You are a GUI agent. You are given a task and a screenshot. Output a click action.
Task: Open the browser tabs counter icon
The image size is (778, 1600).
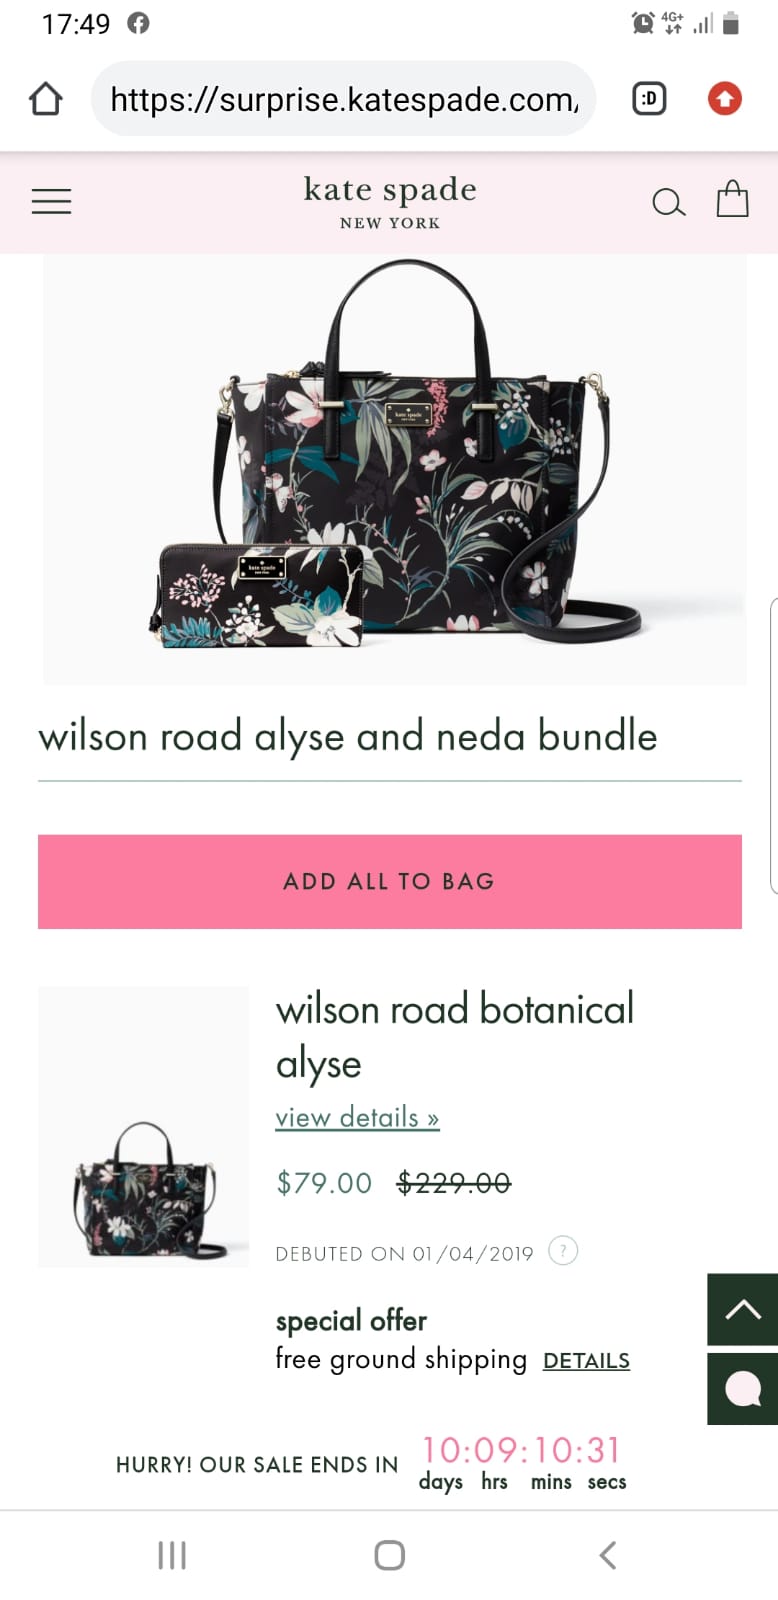point(649,98)
